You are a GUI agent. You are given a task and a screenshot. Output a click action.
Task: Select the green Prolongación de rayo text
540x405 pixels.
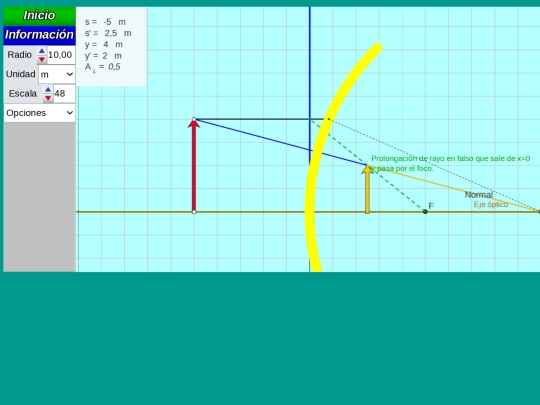450,164
